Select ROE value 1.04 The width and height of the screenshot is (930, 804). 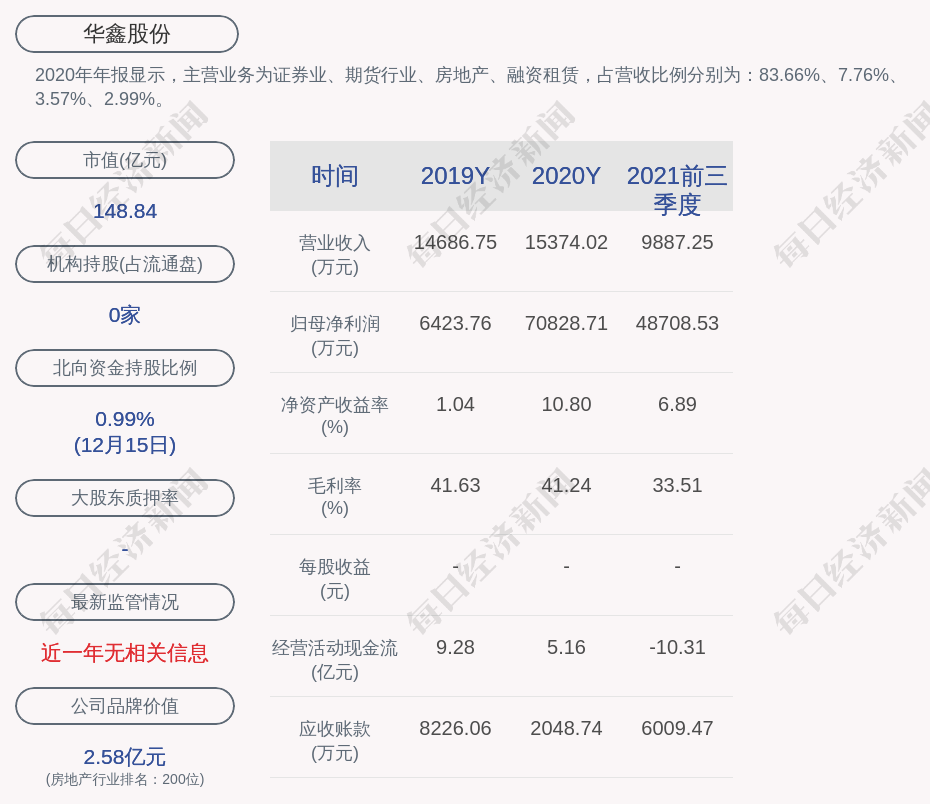click(455, 404)
